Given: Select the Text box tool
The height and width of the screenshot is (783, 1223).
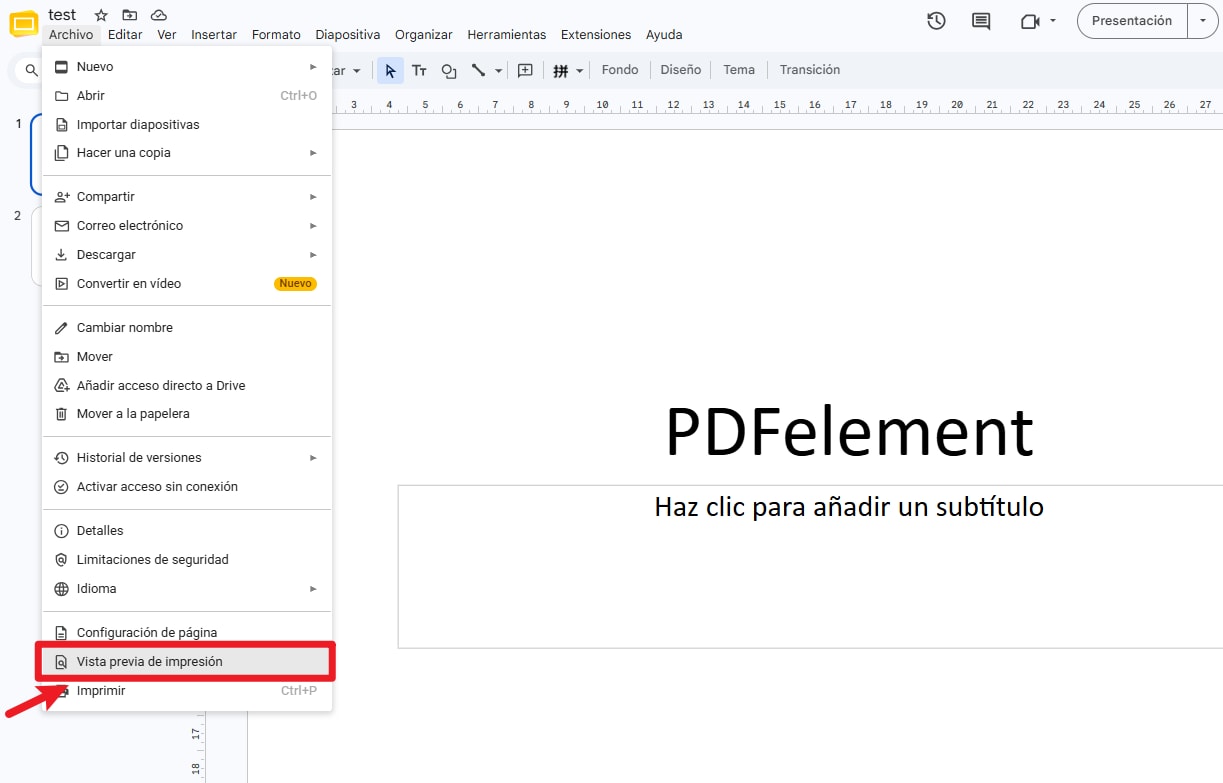Looking at the screenshot, I should [x=419, y=70].
